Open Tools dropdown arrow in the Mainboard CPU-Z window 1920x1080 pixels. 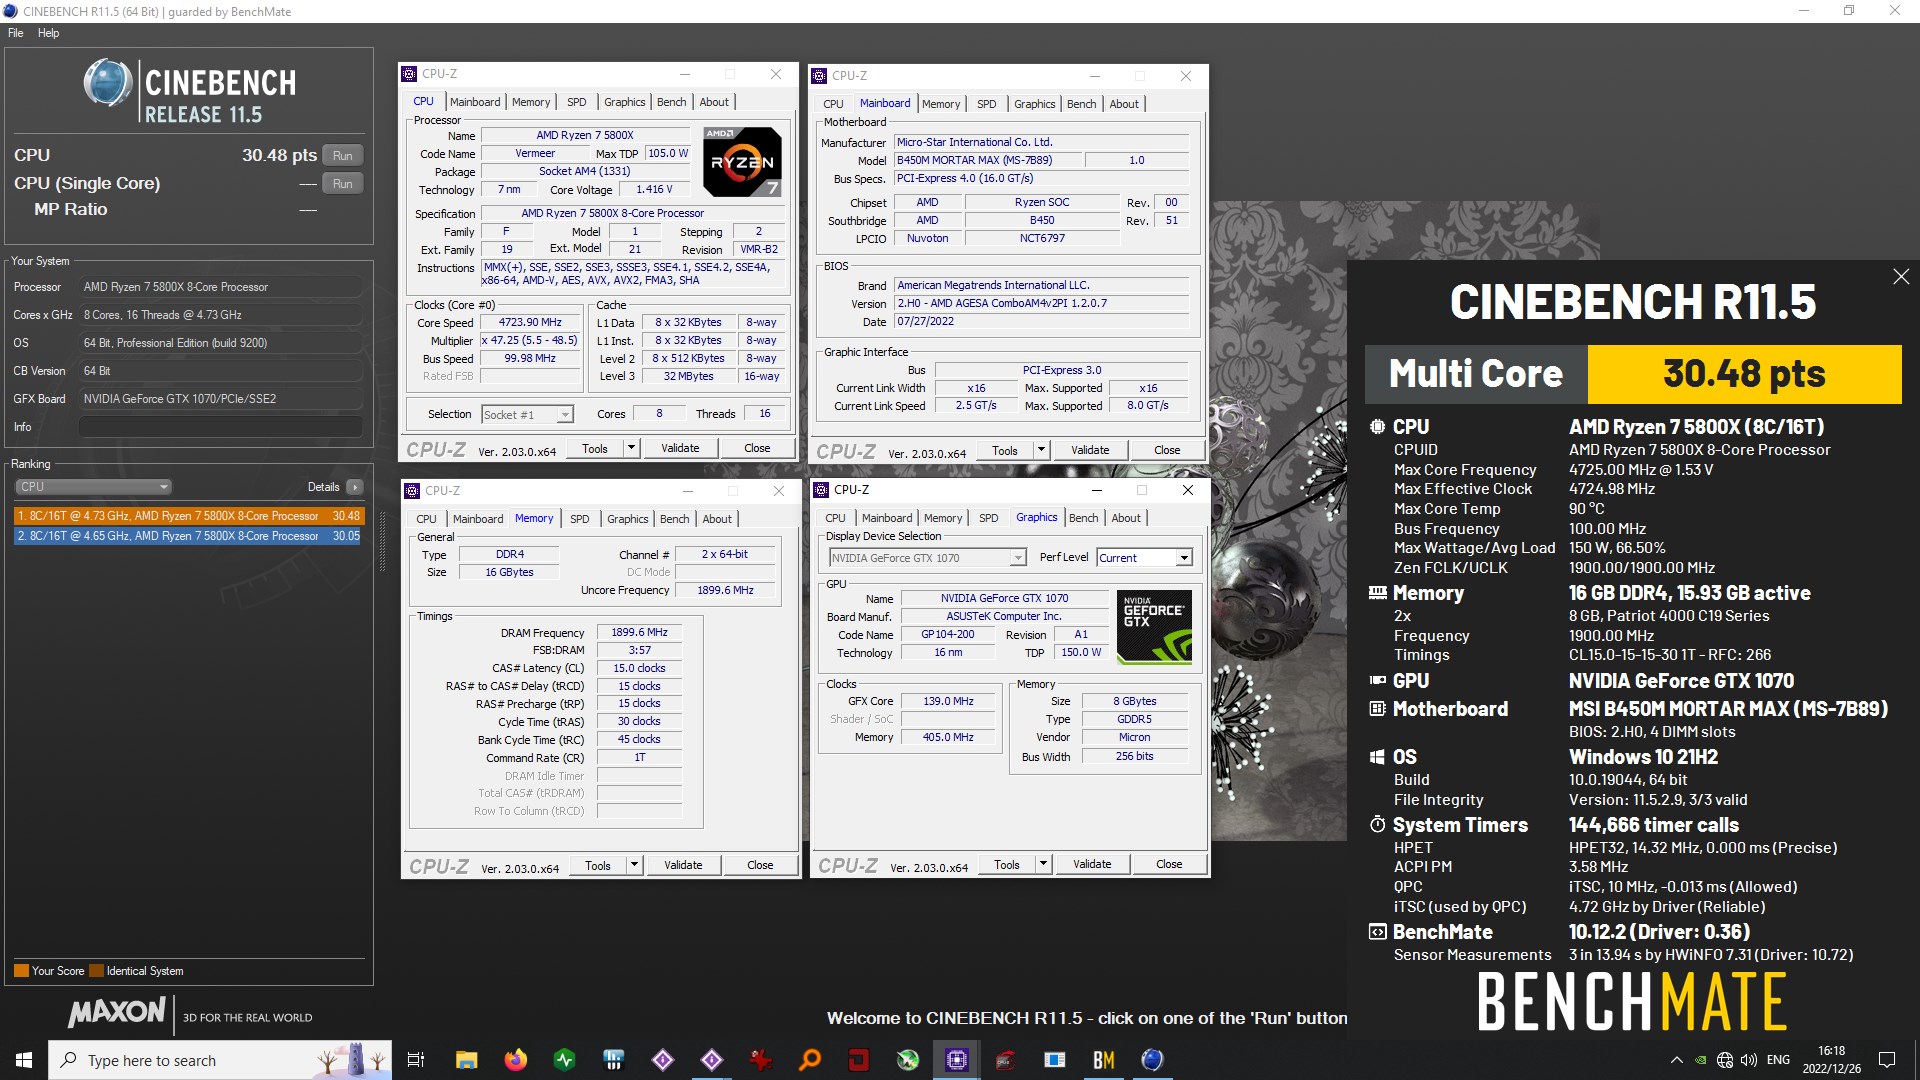click(x=1041, y=450)
